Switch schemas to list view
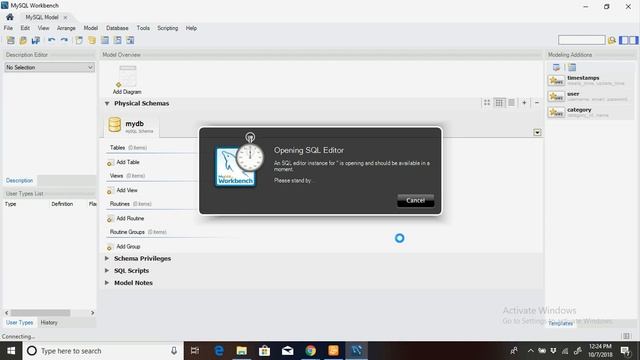Screen dimensions: 640x360 (x=511, y=103)
